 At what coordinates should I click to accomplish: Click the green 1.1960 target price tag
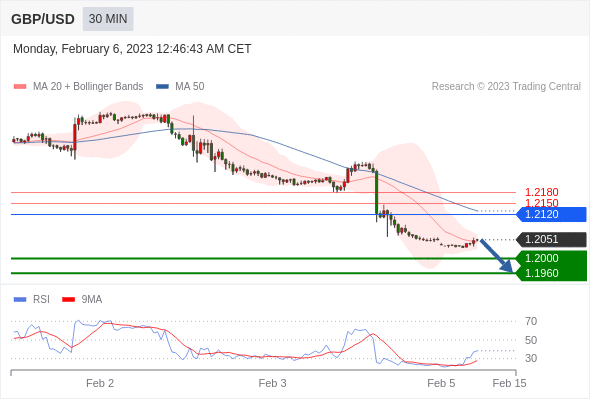[551, 273]
